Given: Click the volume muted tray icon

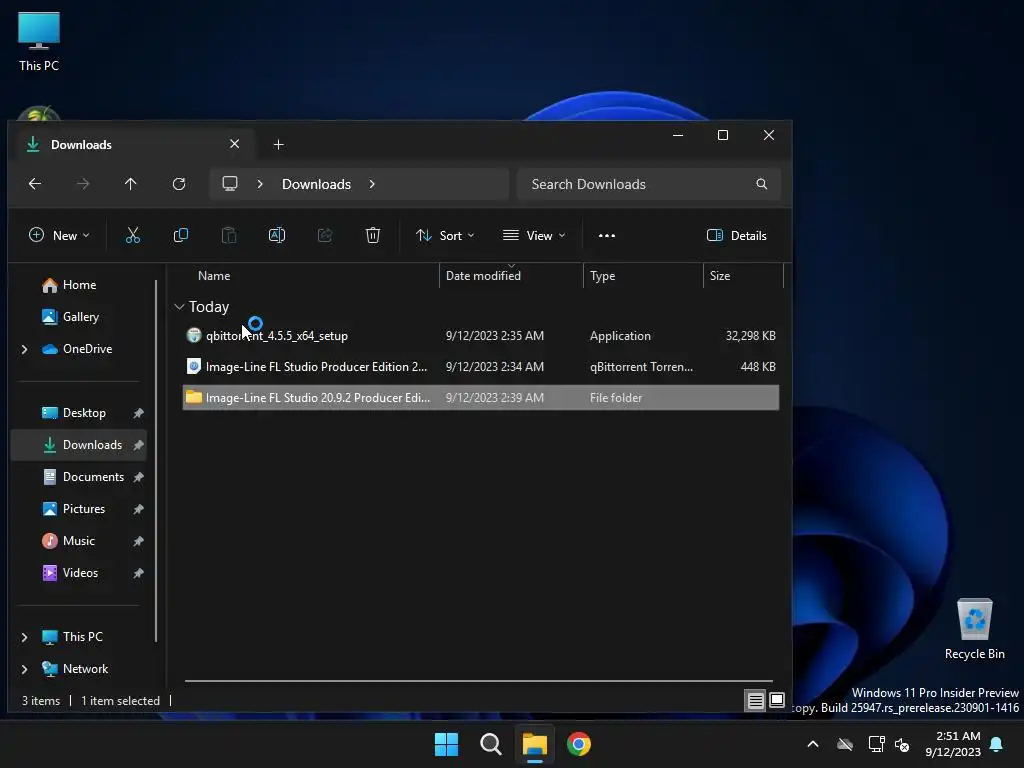Looking at the screenshot, I should [902, 744].
